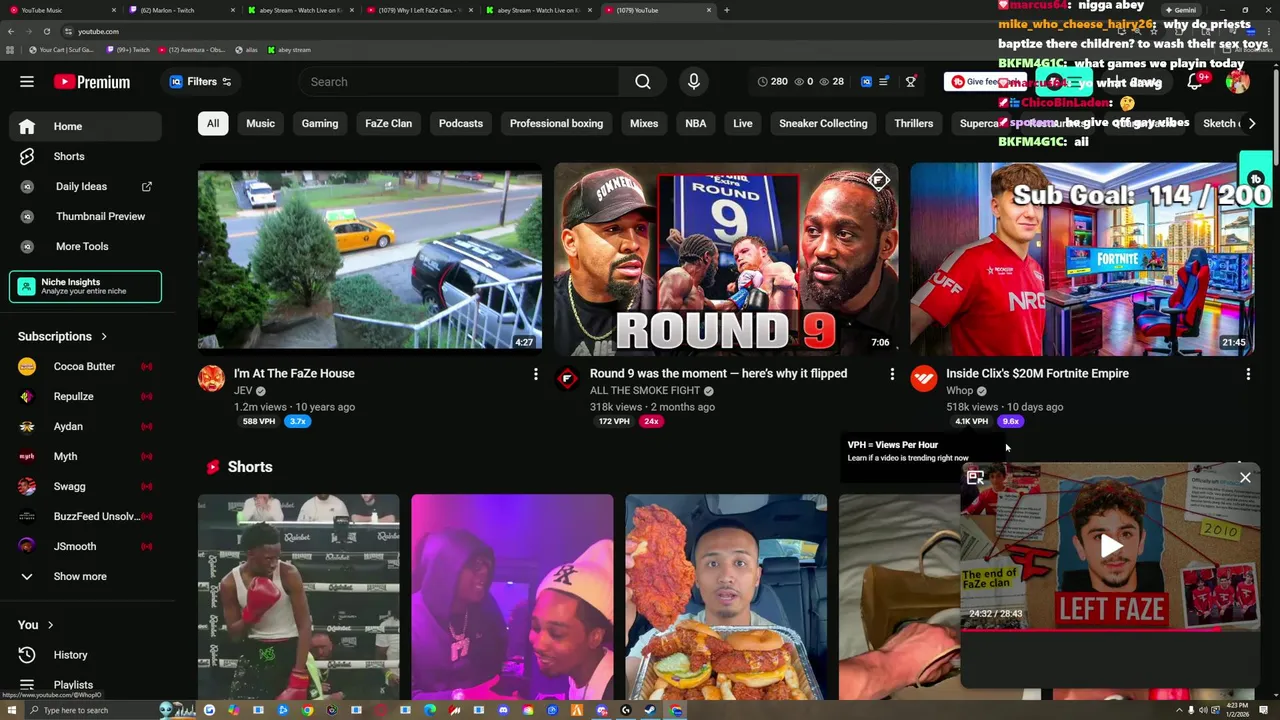Open options for I'm At The FaZe House
Viewport: 1280px width, 720px height.
click(535, 374)
